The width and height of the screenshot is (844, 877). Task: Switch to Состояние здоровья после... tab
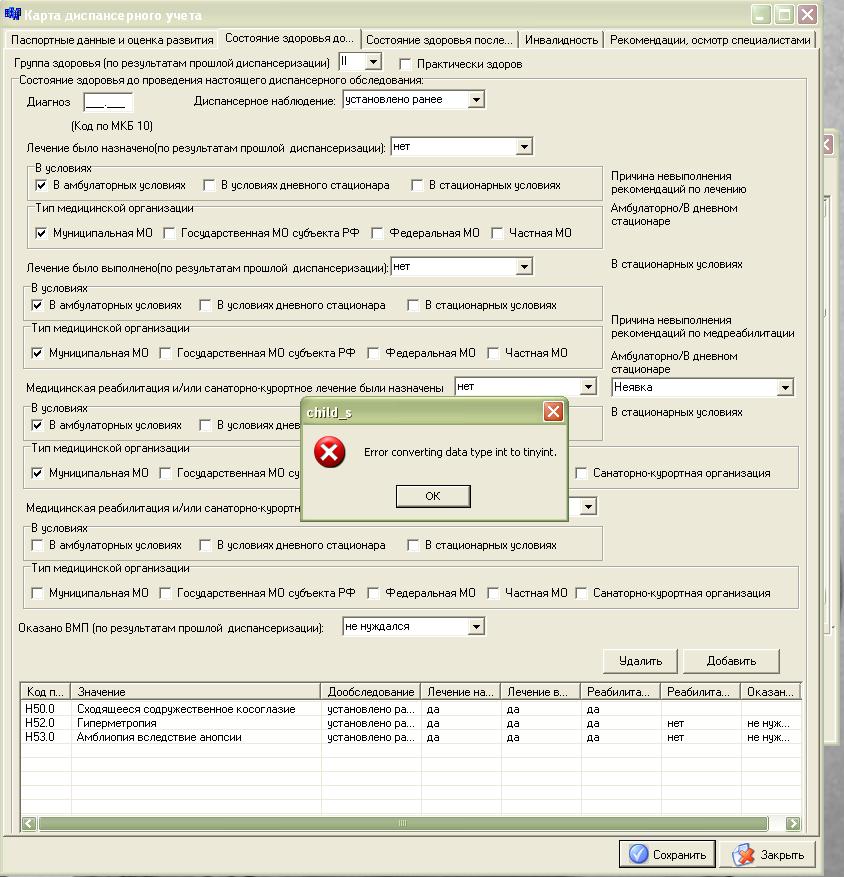click(x=439, y=40)
